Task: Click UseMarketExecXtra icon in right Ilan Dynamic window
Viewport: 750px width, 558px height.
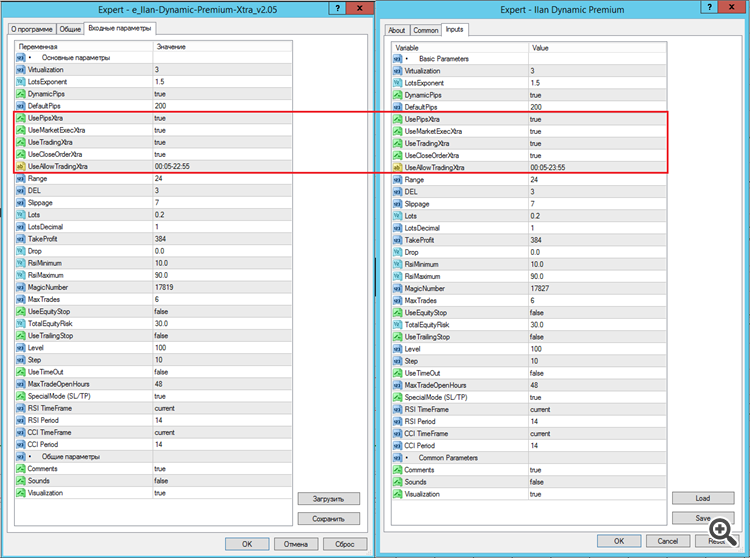Action: point(397,131)
